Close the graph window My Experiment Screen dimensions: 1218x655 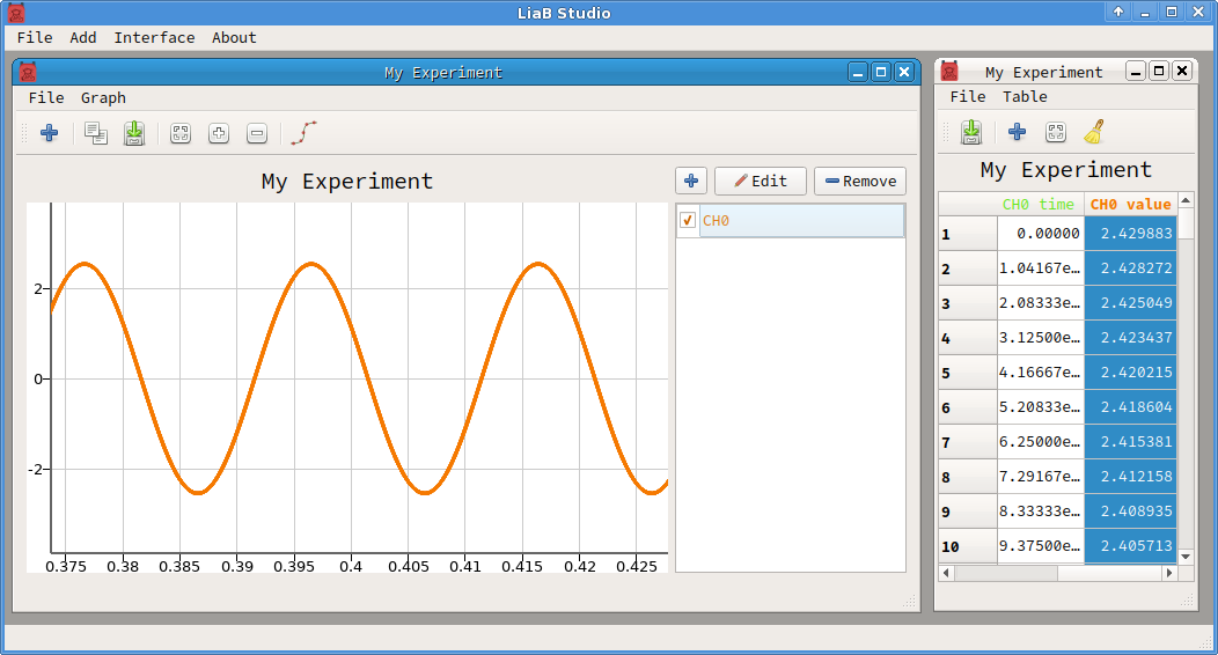pos(904,72)
